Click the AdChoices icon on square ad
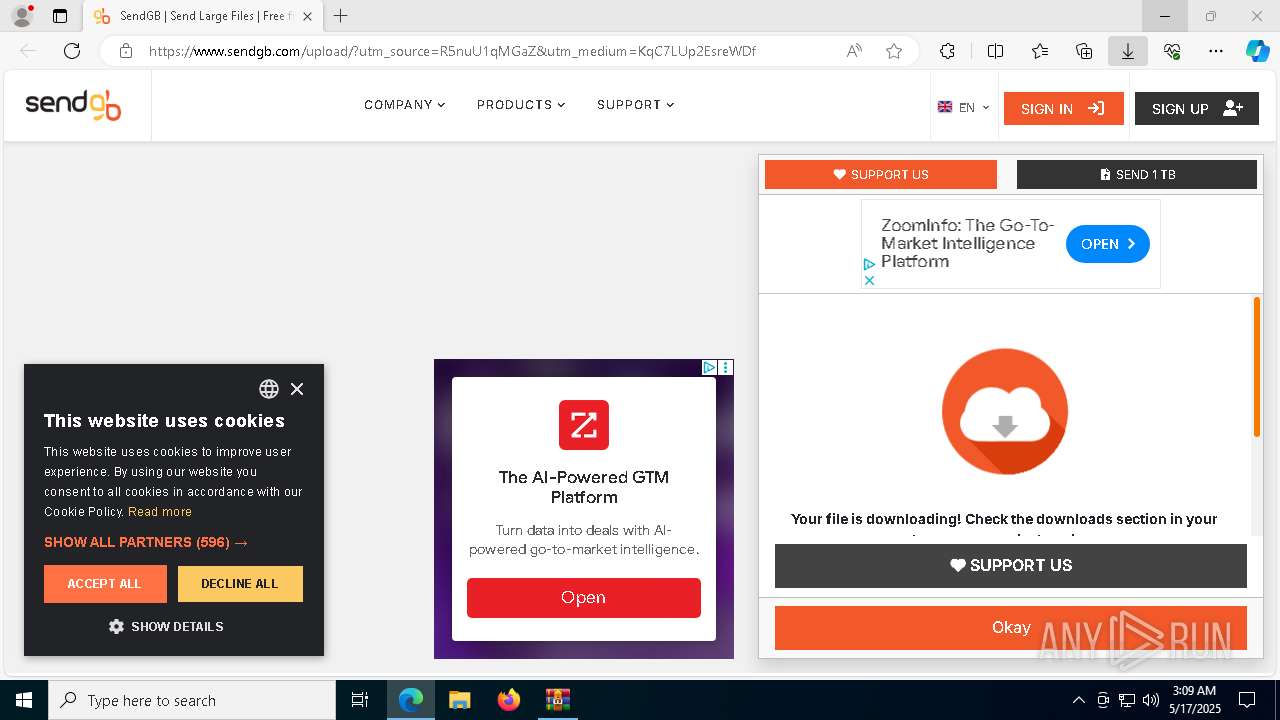Viewport: 1280px width, 720px height. [709, 368]
